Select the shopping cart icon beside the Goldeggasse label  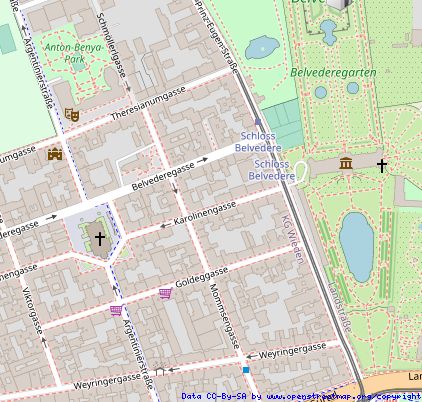click(166, 294)
